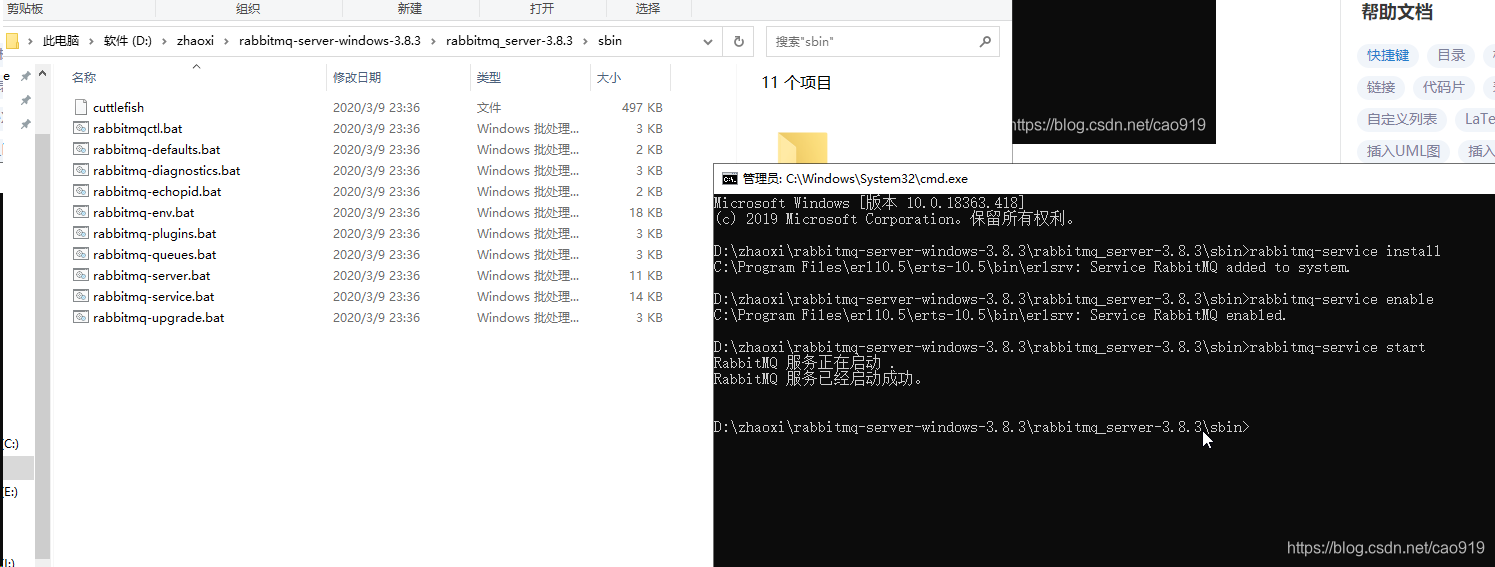Select the file name rabbitmq-service.bat
Image resolution: width=1495 pixels, height=567 pixels.
[x=154, y=296]
